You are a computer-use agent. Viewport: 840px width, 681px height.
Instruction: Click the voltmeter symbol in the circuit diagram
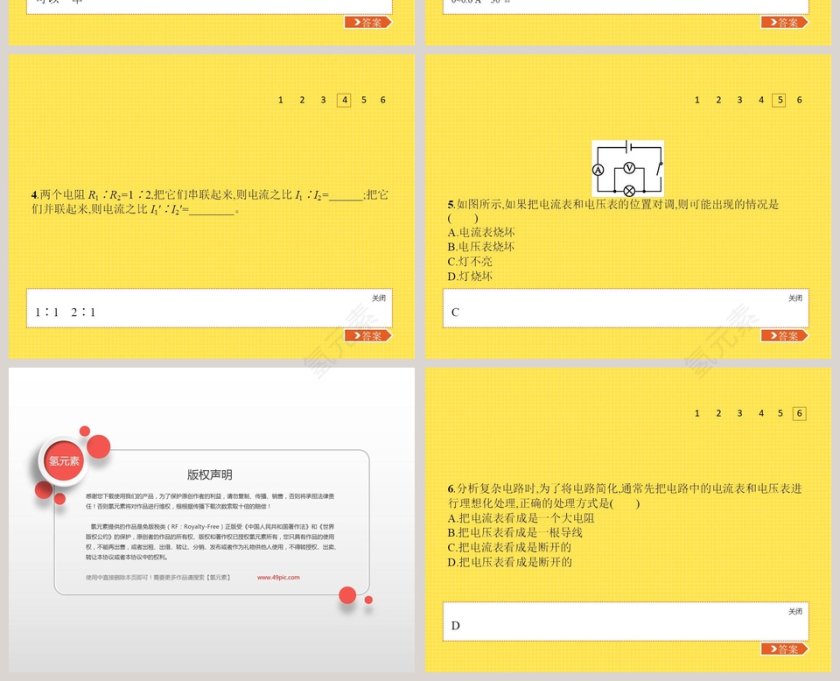click(x=629, y=168)
